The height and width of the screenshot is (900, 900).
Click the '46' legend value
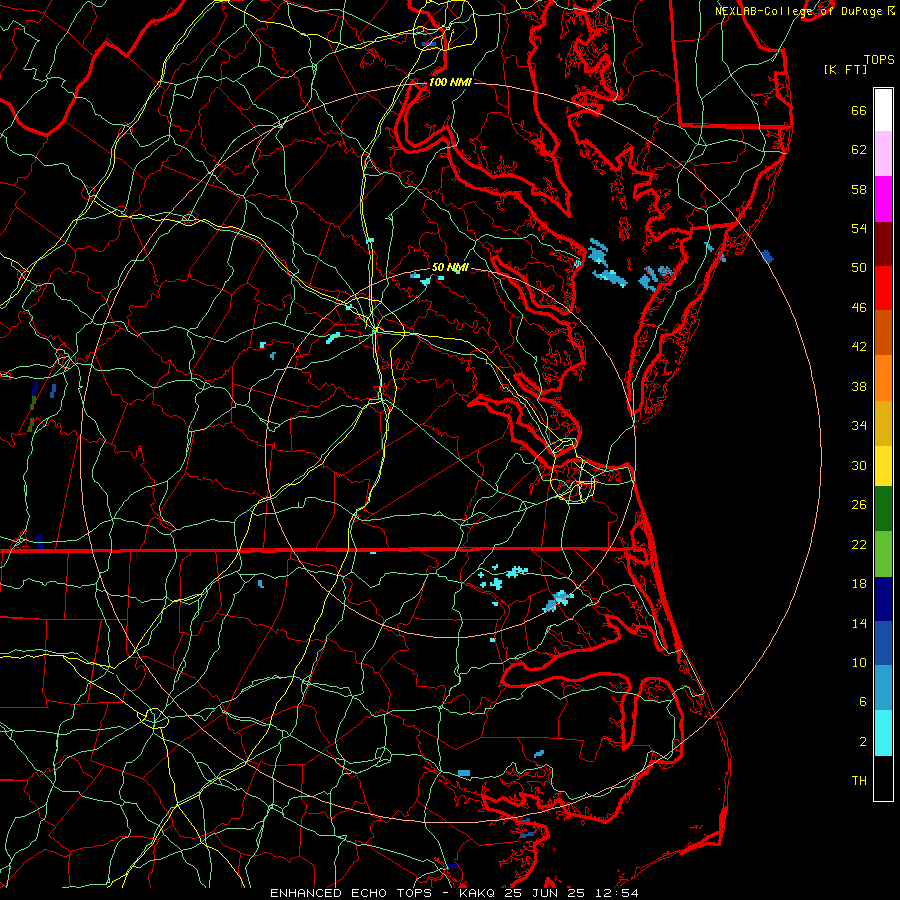[859, 308]
